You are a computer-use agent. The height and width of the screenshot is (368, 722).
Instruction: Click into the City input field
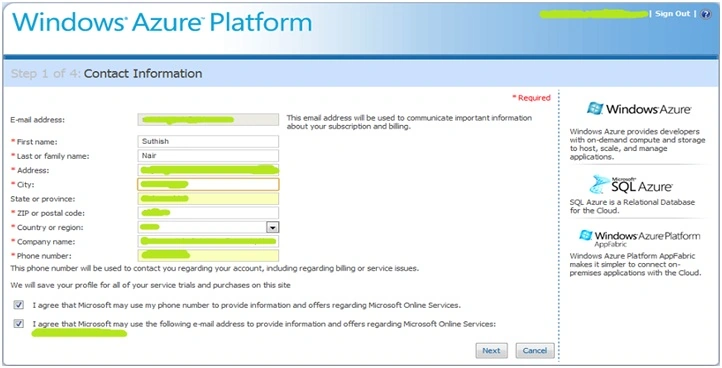pyautogui.click(x=208, y=184)
